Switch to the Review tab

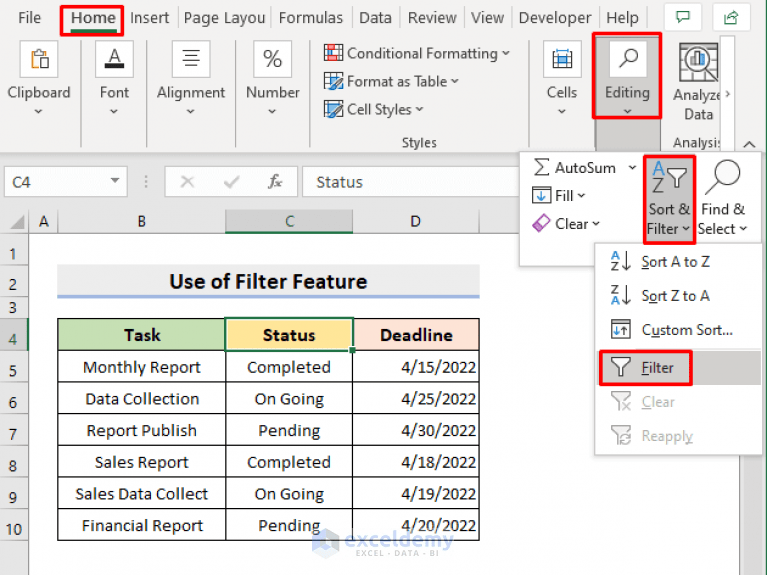pos(432,18)
